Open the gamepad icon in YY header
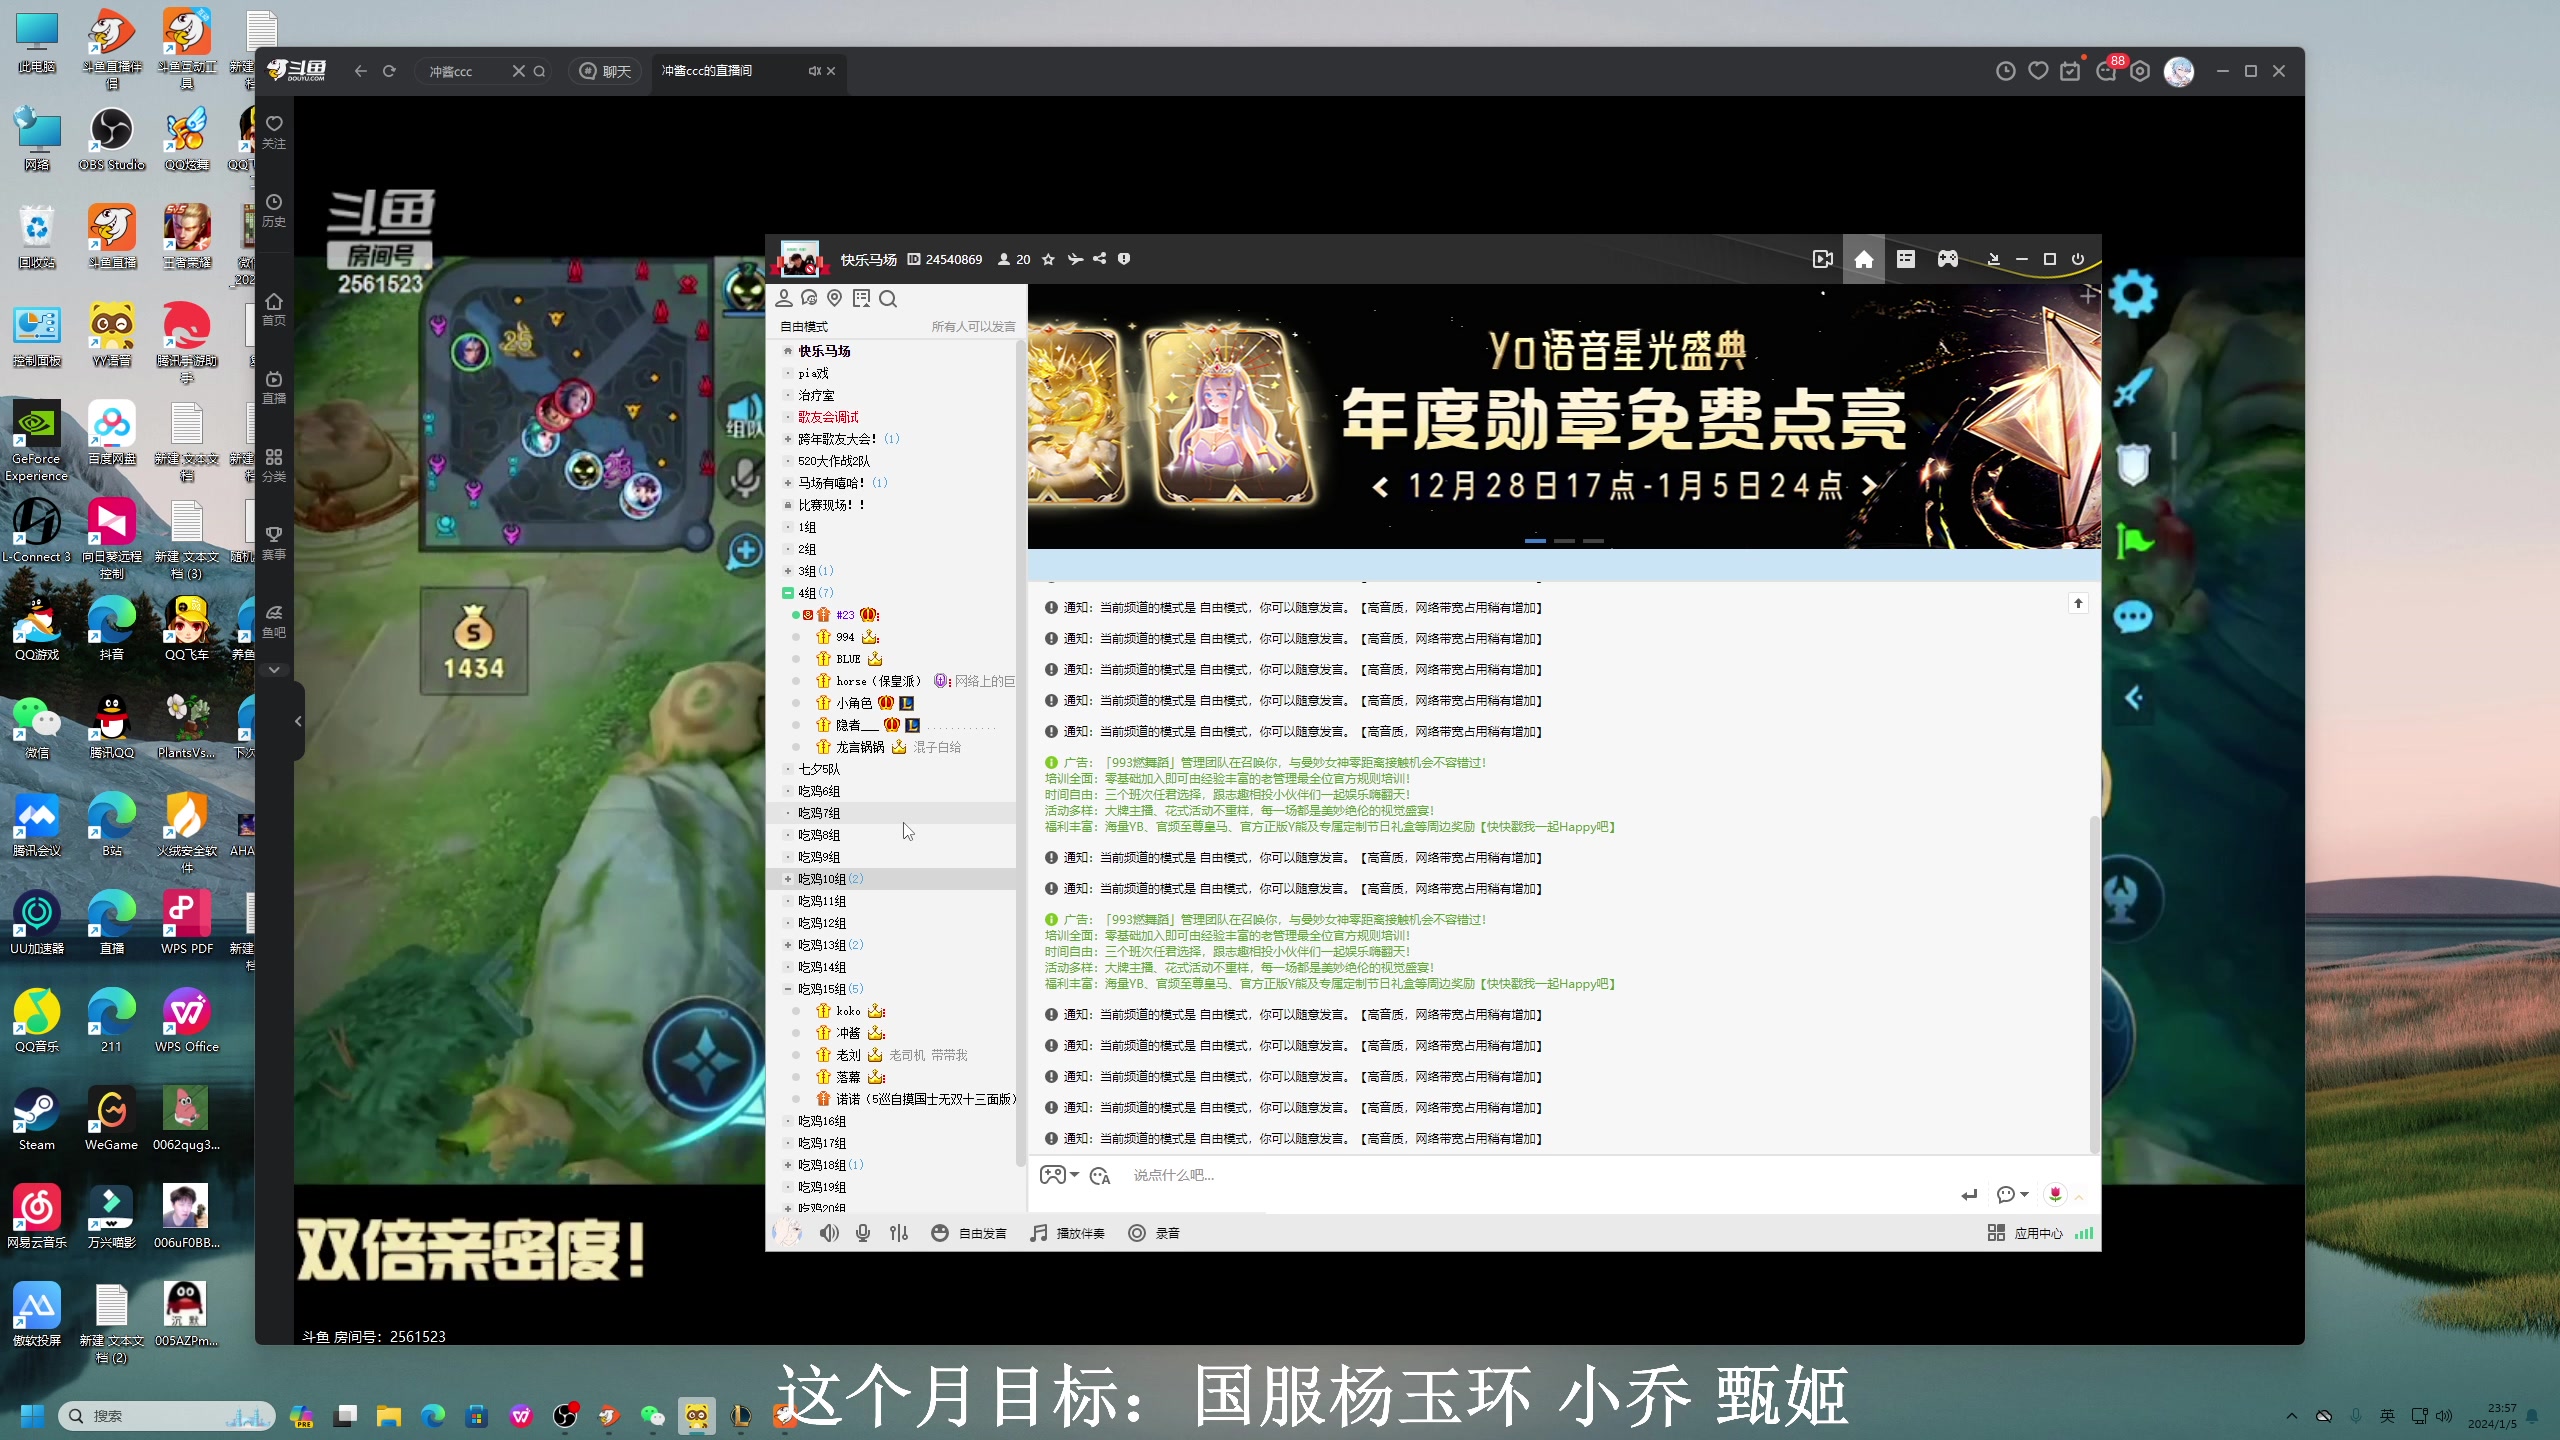Viewport: 2560px width, 1440px height. [1948, 259]
